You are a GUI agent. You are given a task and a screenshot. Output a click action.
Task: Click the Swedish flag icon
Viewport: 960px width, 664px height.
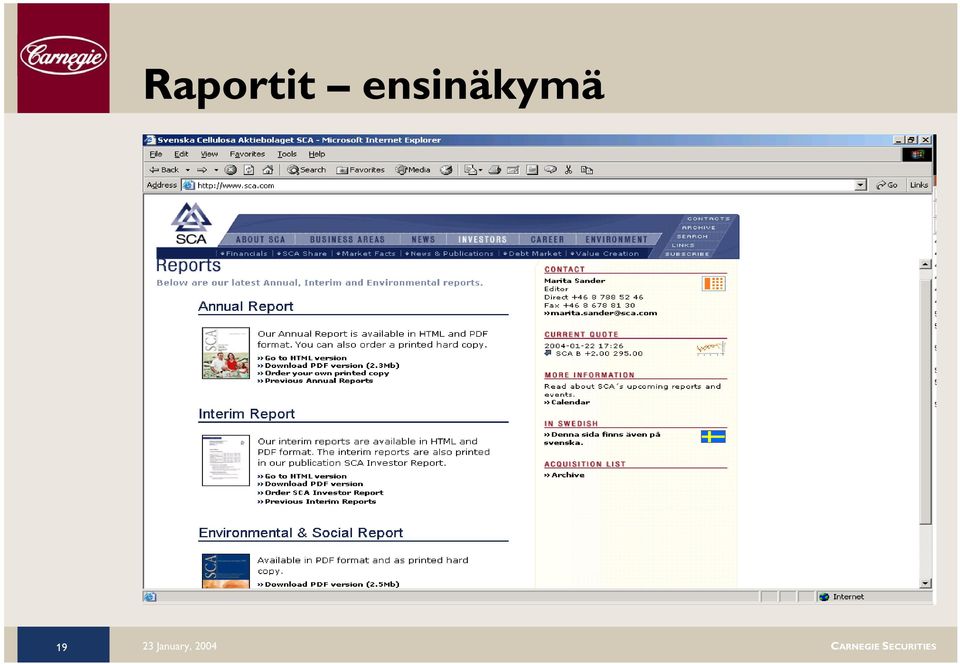pos(713,436)
